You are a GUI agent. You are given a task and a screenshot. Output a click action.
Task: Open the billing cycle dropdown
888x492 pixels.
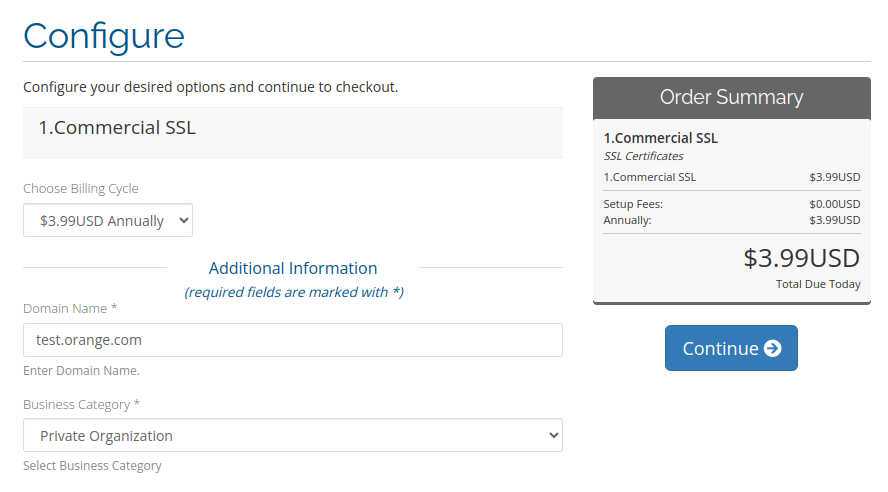(x=108, y=220)
